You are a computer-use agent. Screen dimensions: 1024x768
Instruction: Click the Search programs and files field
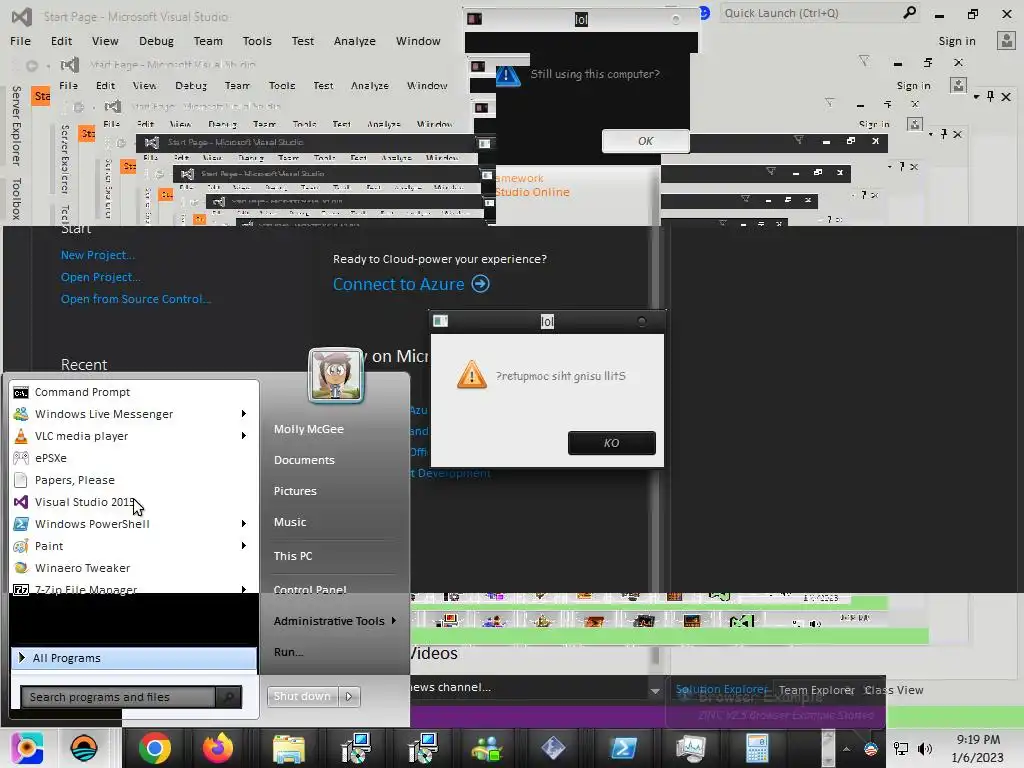click(x=118, y=697)
